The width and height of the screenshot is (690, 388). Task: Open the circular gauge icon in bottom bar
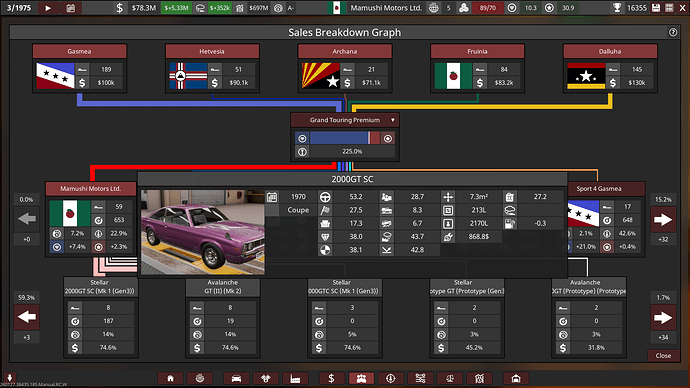(391, 378)
